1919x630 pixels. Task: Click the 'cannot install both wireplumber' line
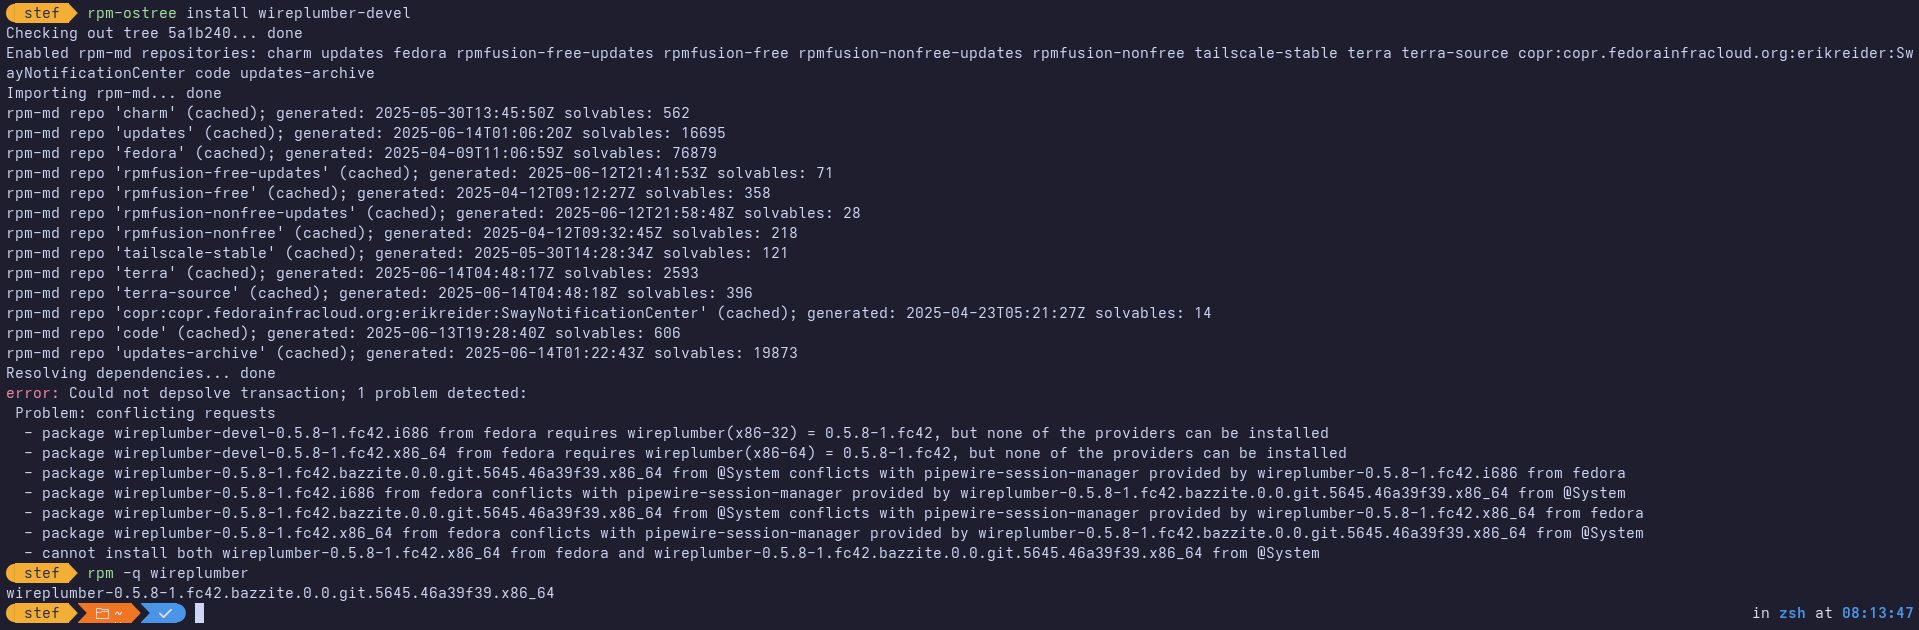[x=672, y=553]
